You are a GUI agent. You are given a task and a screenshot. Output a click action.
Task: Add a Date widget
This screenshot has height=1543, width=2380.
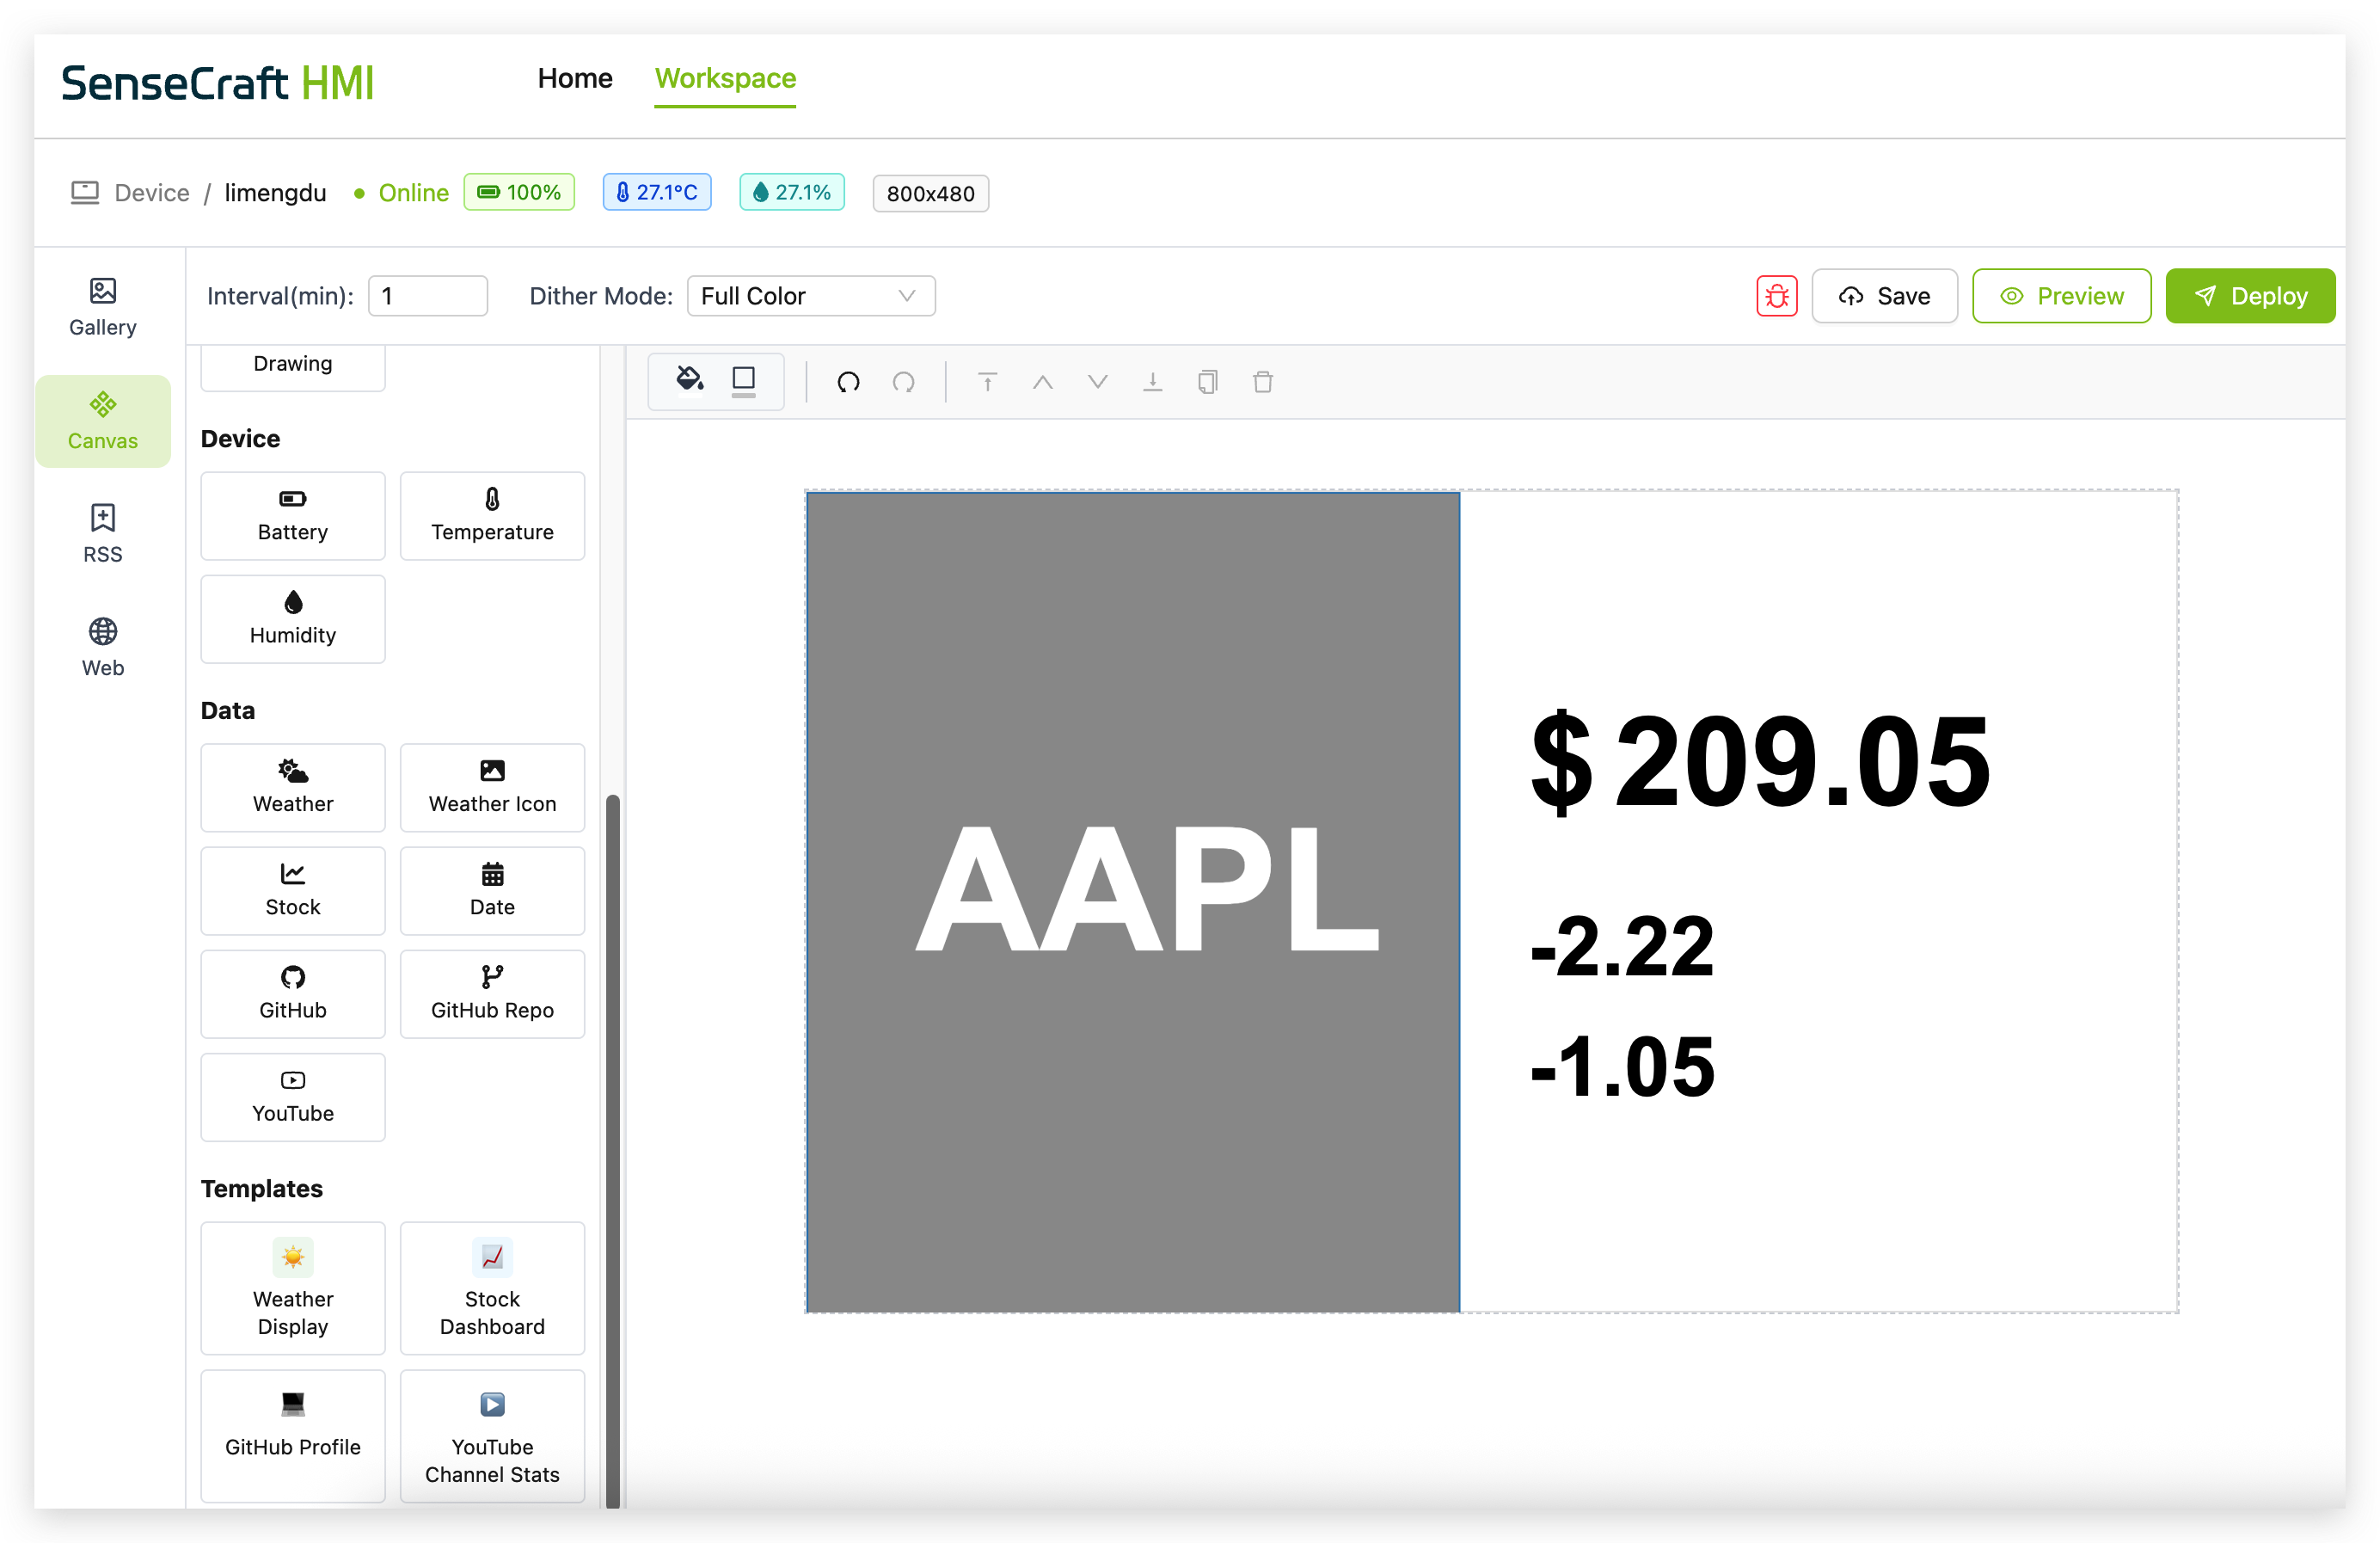(x=492, y=891)
